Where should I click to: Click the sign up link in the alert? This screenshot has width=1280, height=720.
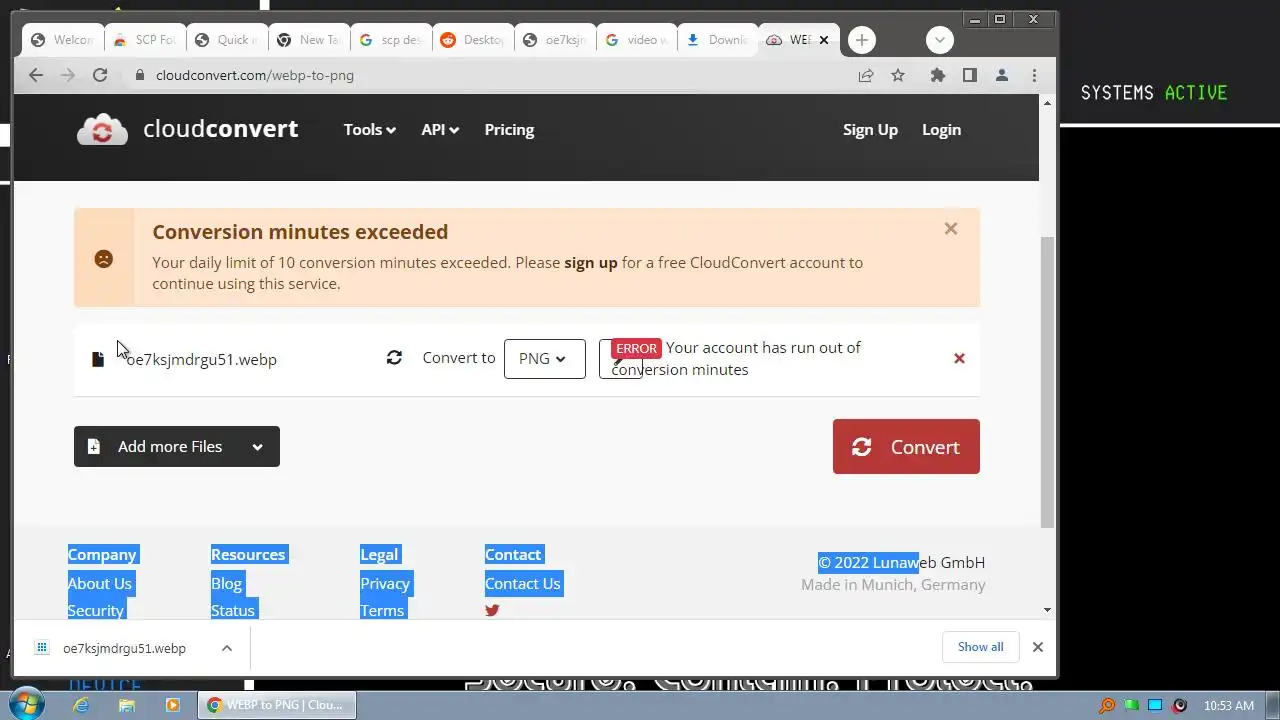591,263
